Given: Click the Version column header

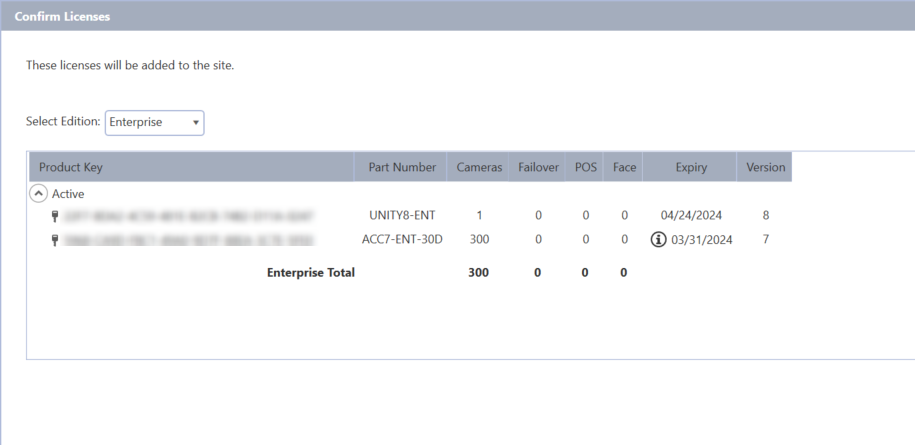Looking at the screenshot, I should [x=766, y=167].
